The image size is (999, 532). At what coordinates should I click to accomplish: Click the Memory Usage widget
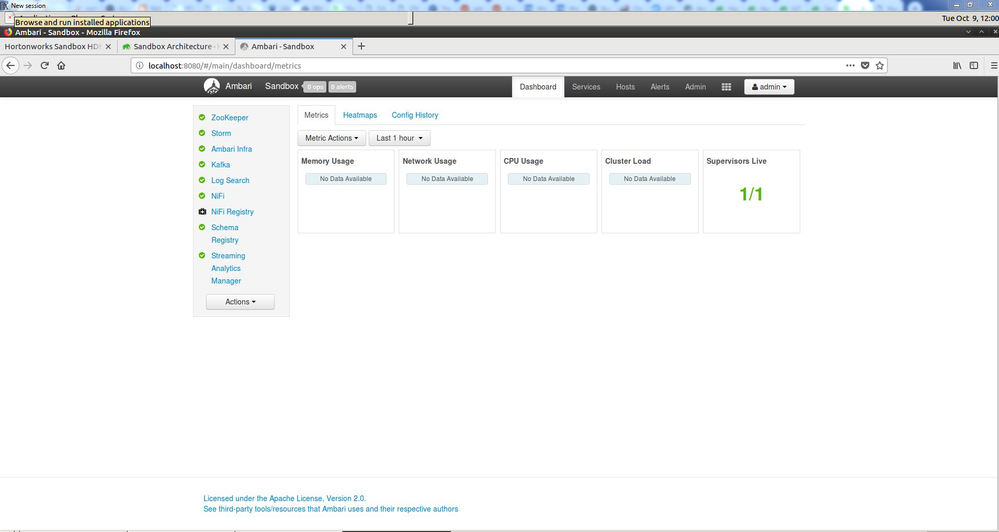345,191
